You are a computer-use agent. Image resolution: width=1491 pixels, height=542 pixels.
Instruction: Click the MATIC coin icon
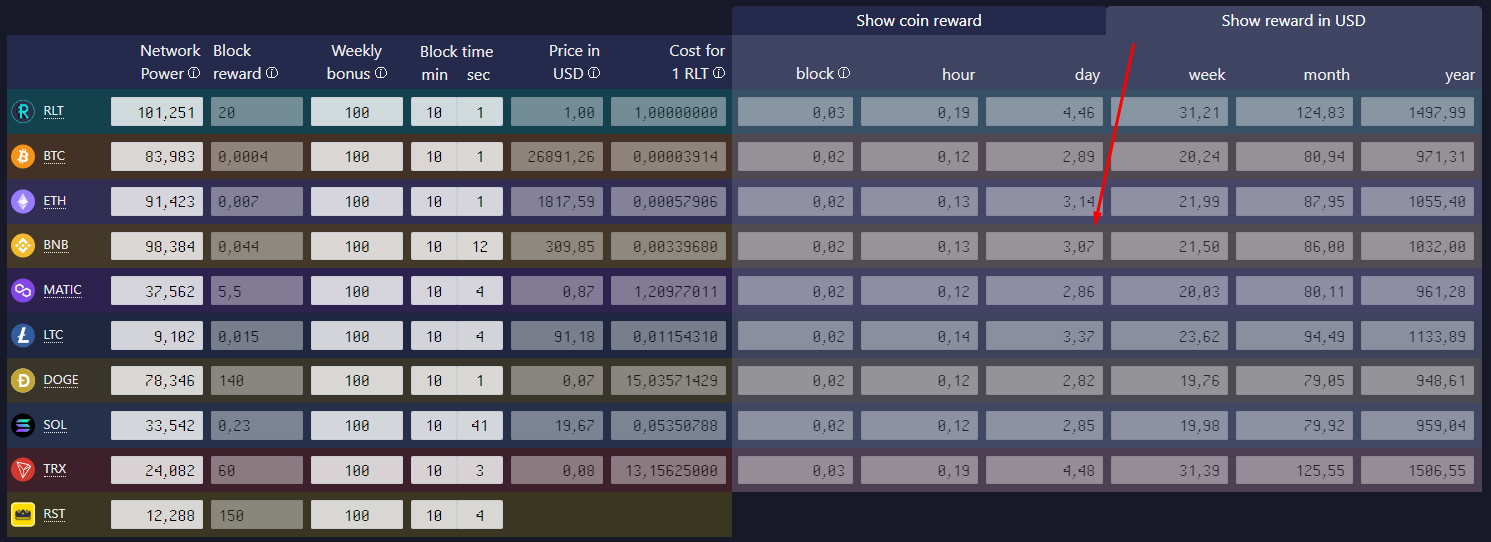click(x=22, y=290)
